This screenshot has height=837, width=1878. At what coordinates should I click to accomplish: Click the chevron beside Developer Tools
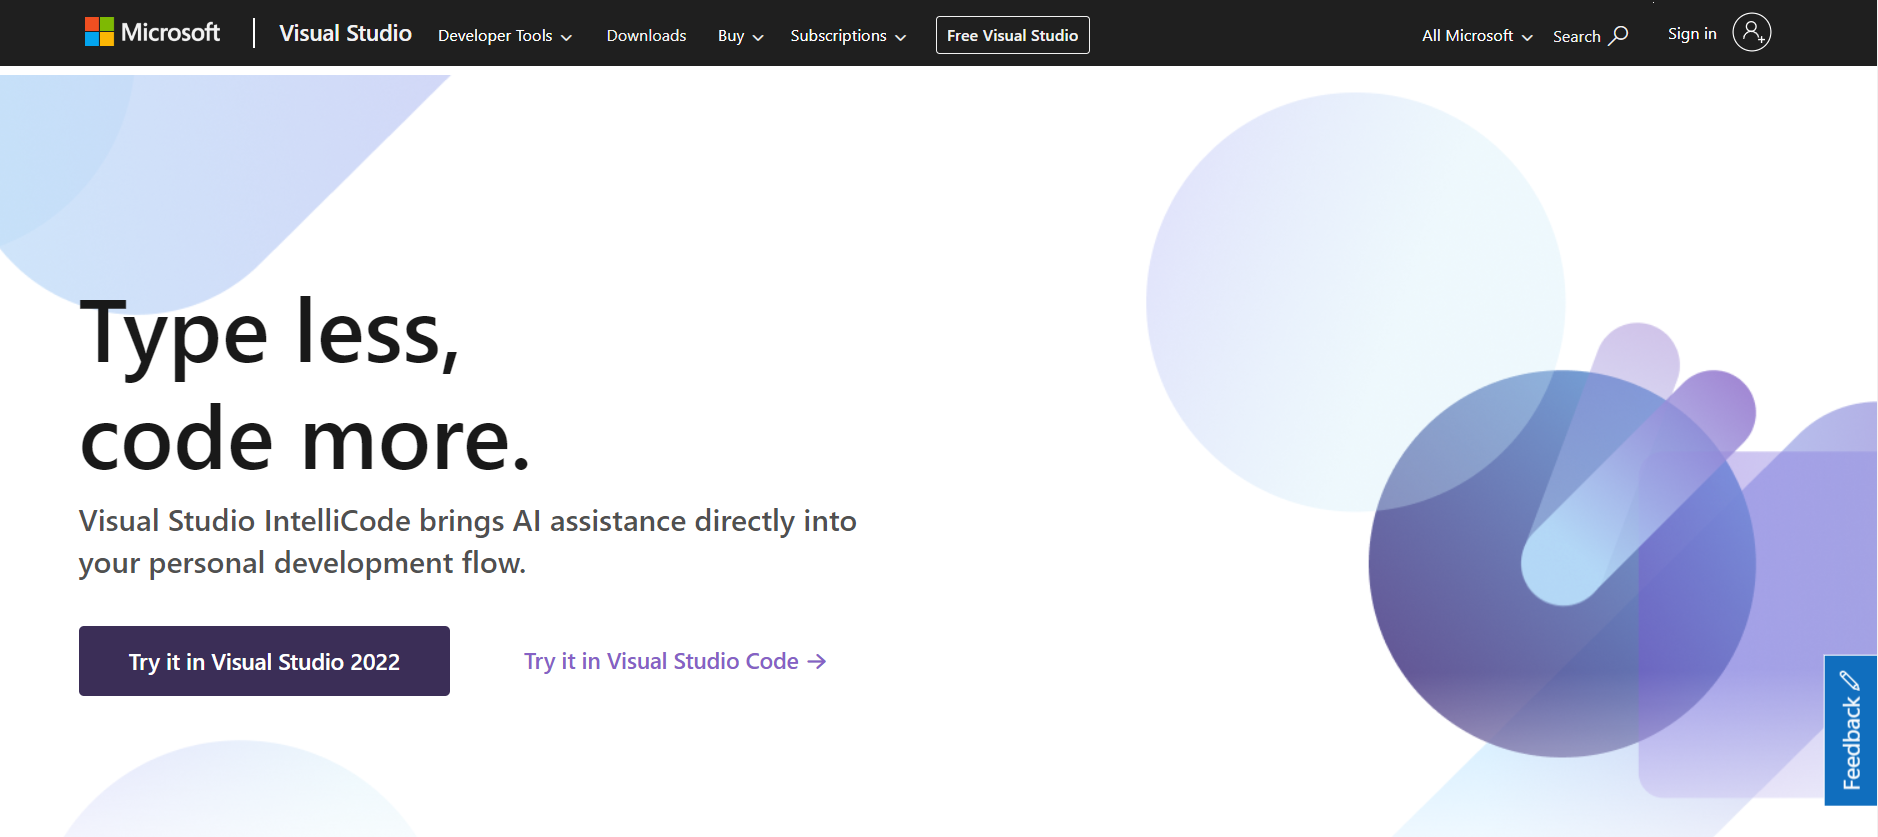(566, 38)
